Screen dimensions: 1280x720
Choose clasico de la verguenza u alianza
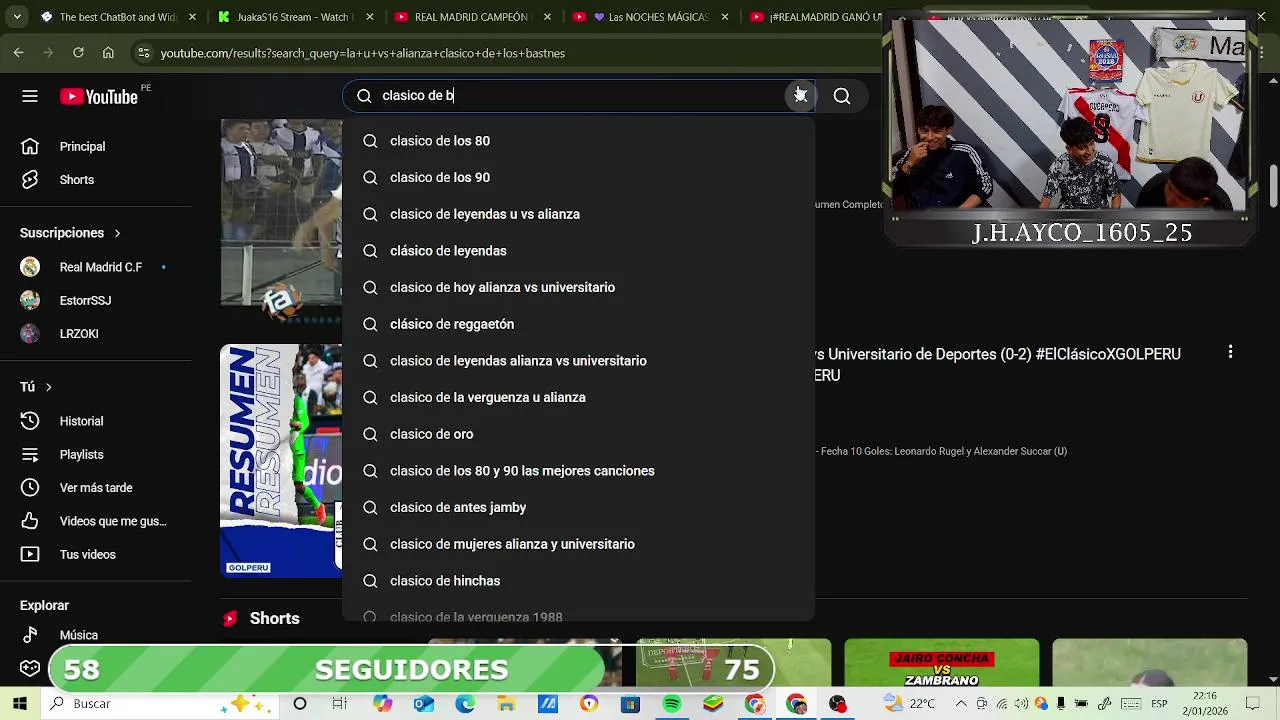coord(578,398)
